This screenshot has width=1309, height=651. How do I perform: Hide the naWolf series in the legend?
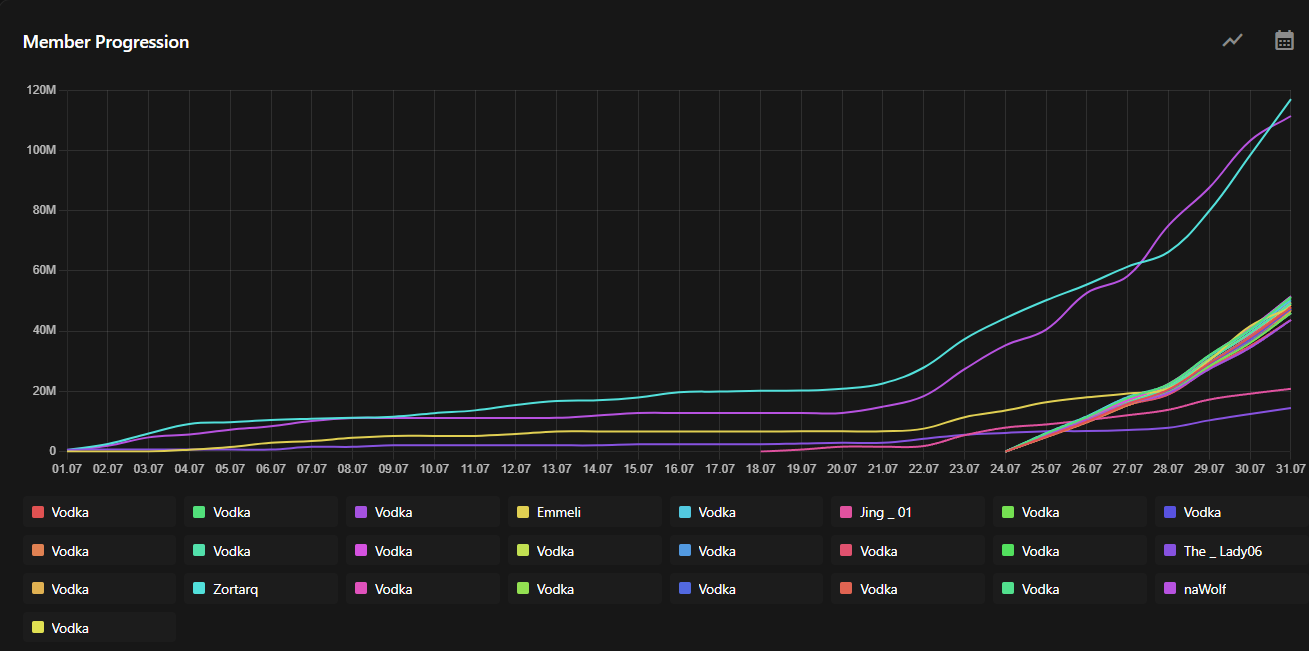(1232, 589)
